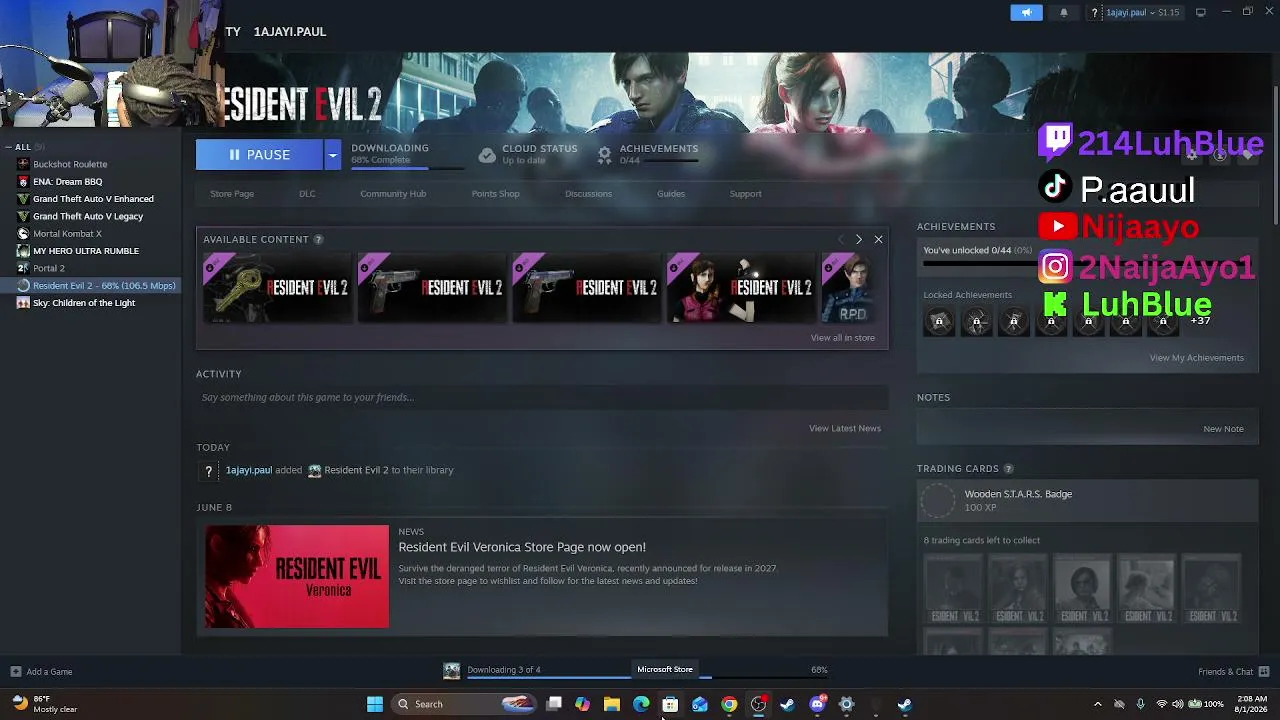Open the notifications bell in the title bar
Viewport: 1280px width, 720px height.
coord(1063,12)
